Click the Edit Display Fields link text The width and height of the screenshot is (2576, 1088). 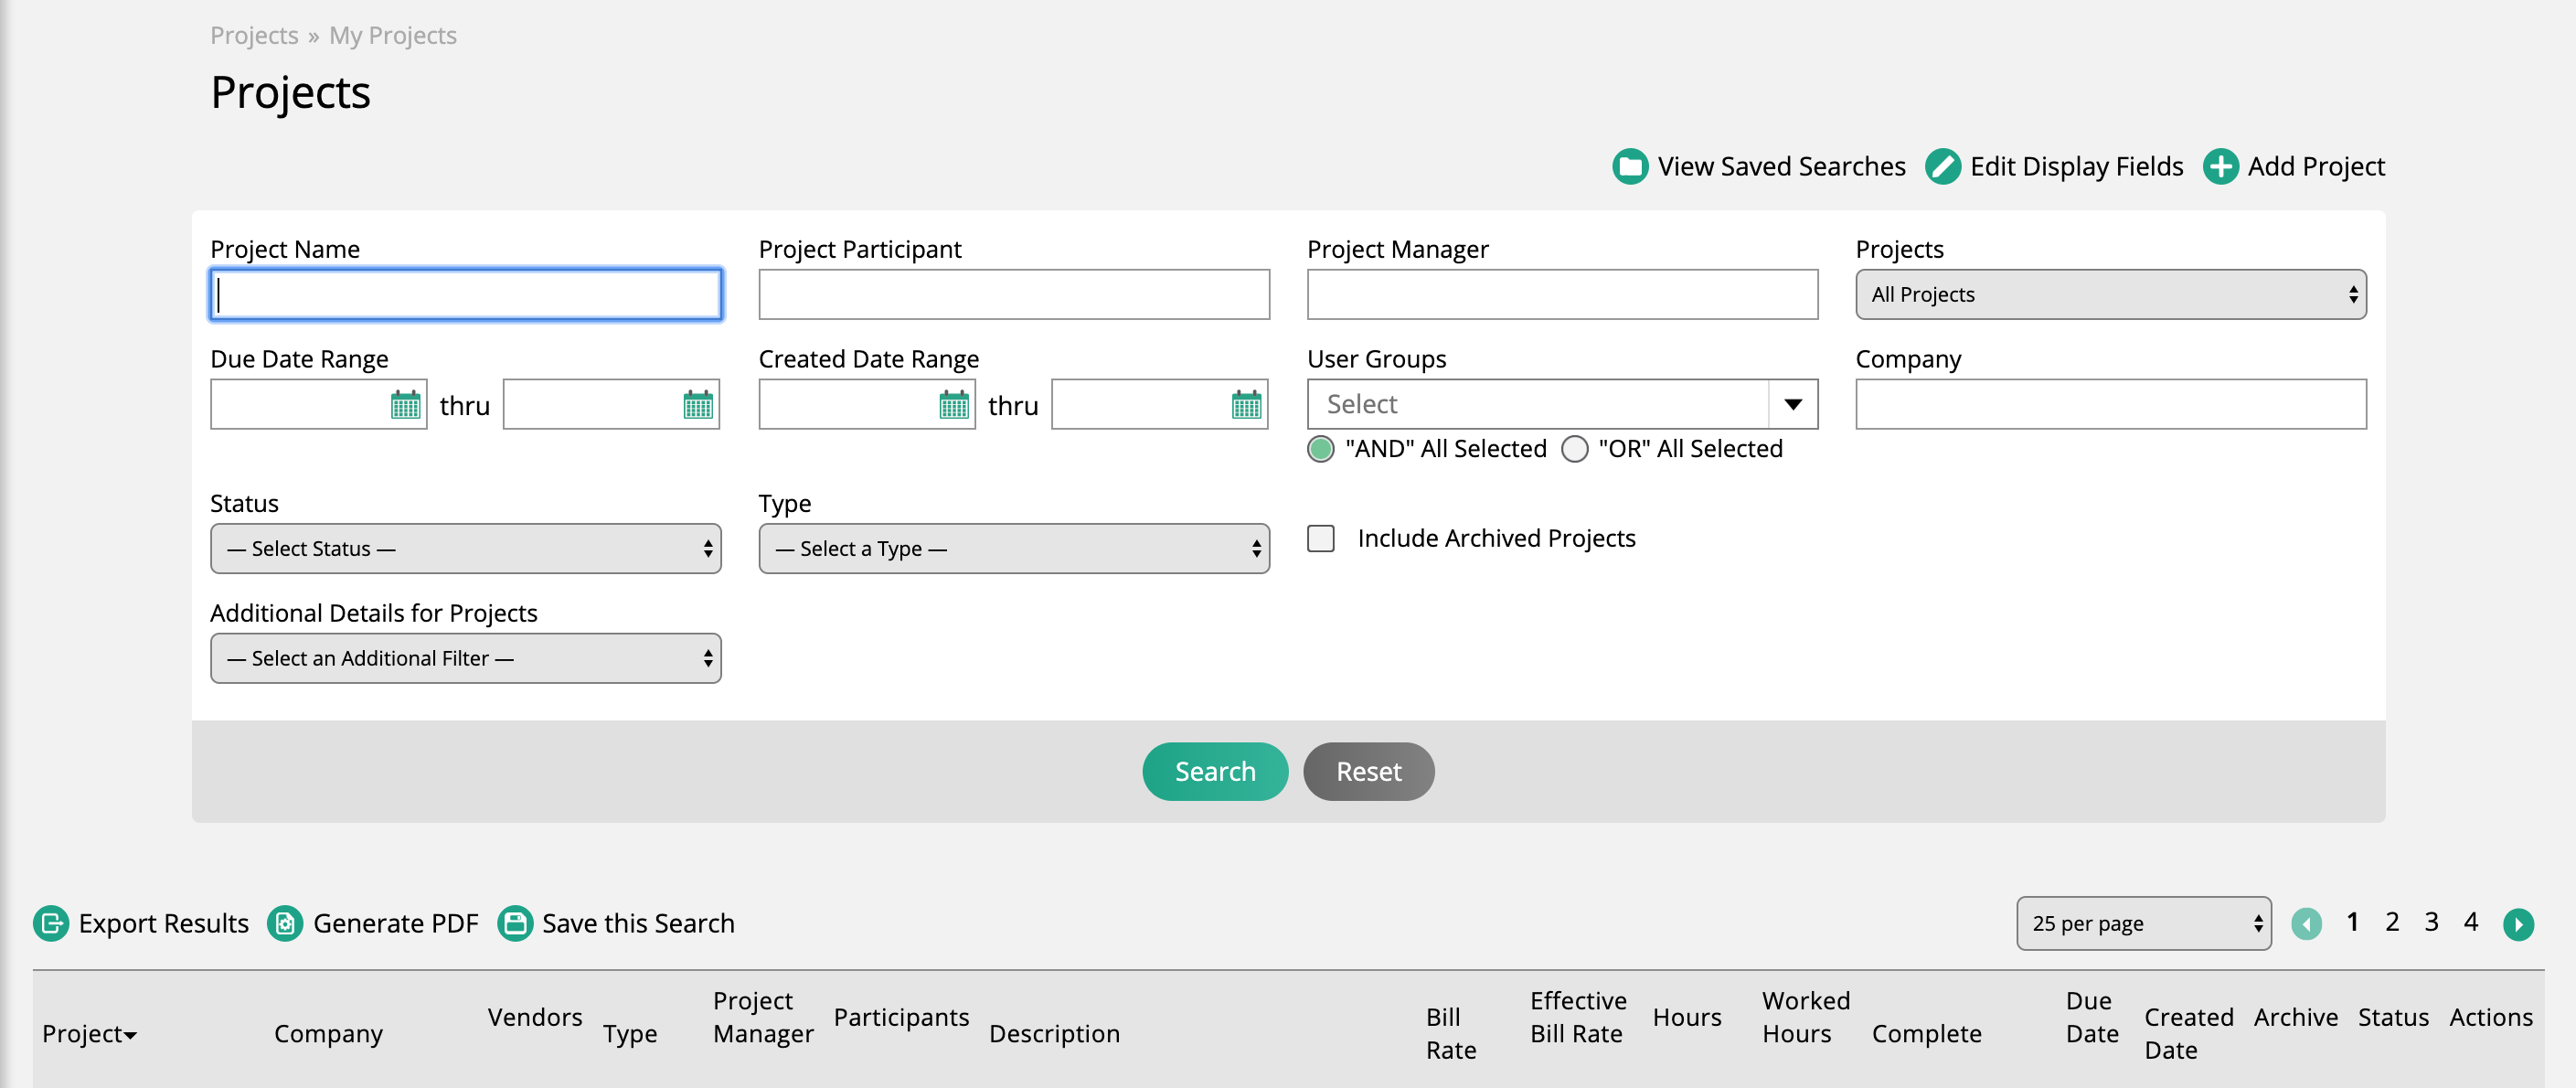coord(2076,166)
